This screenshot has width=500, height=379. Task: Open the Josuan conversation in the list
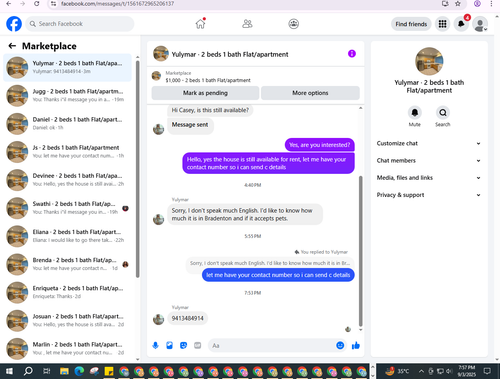(x=67, y=320)
